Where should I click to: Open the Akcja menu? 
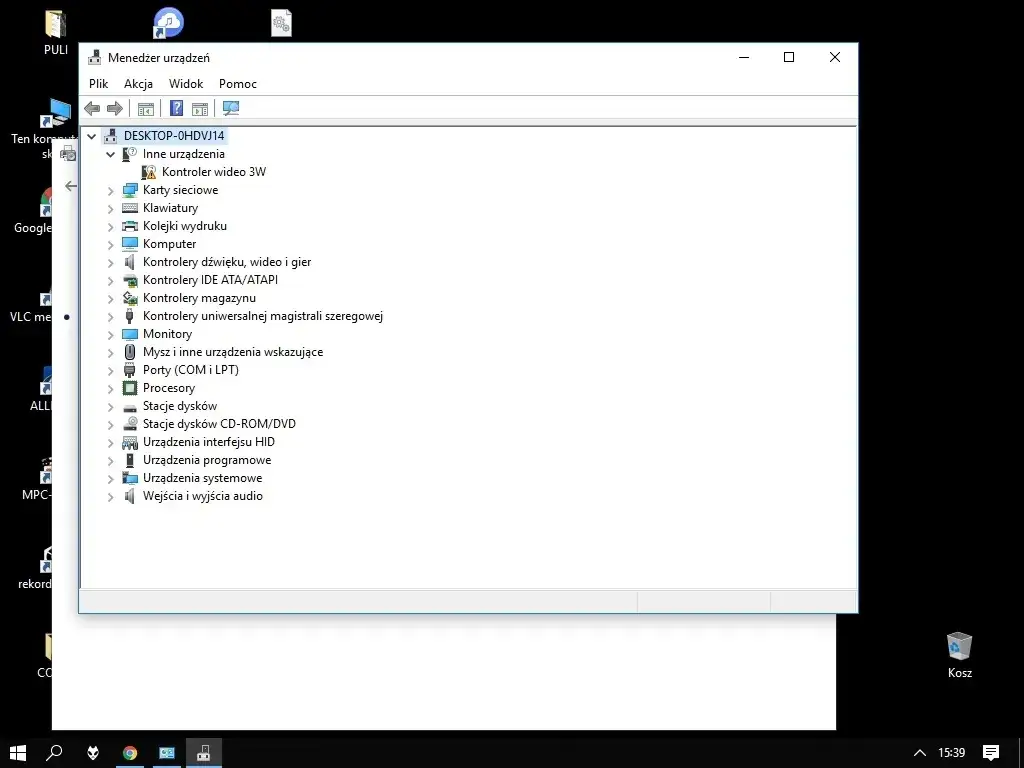pyautogui.click(x=138, y=84)
